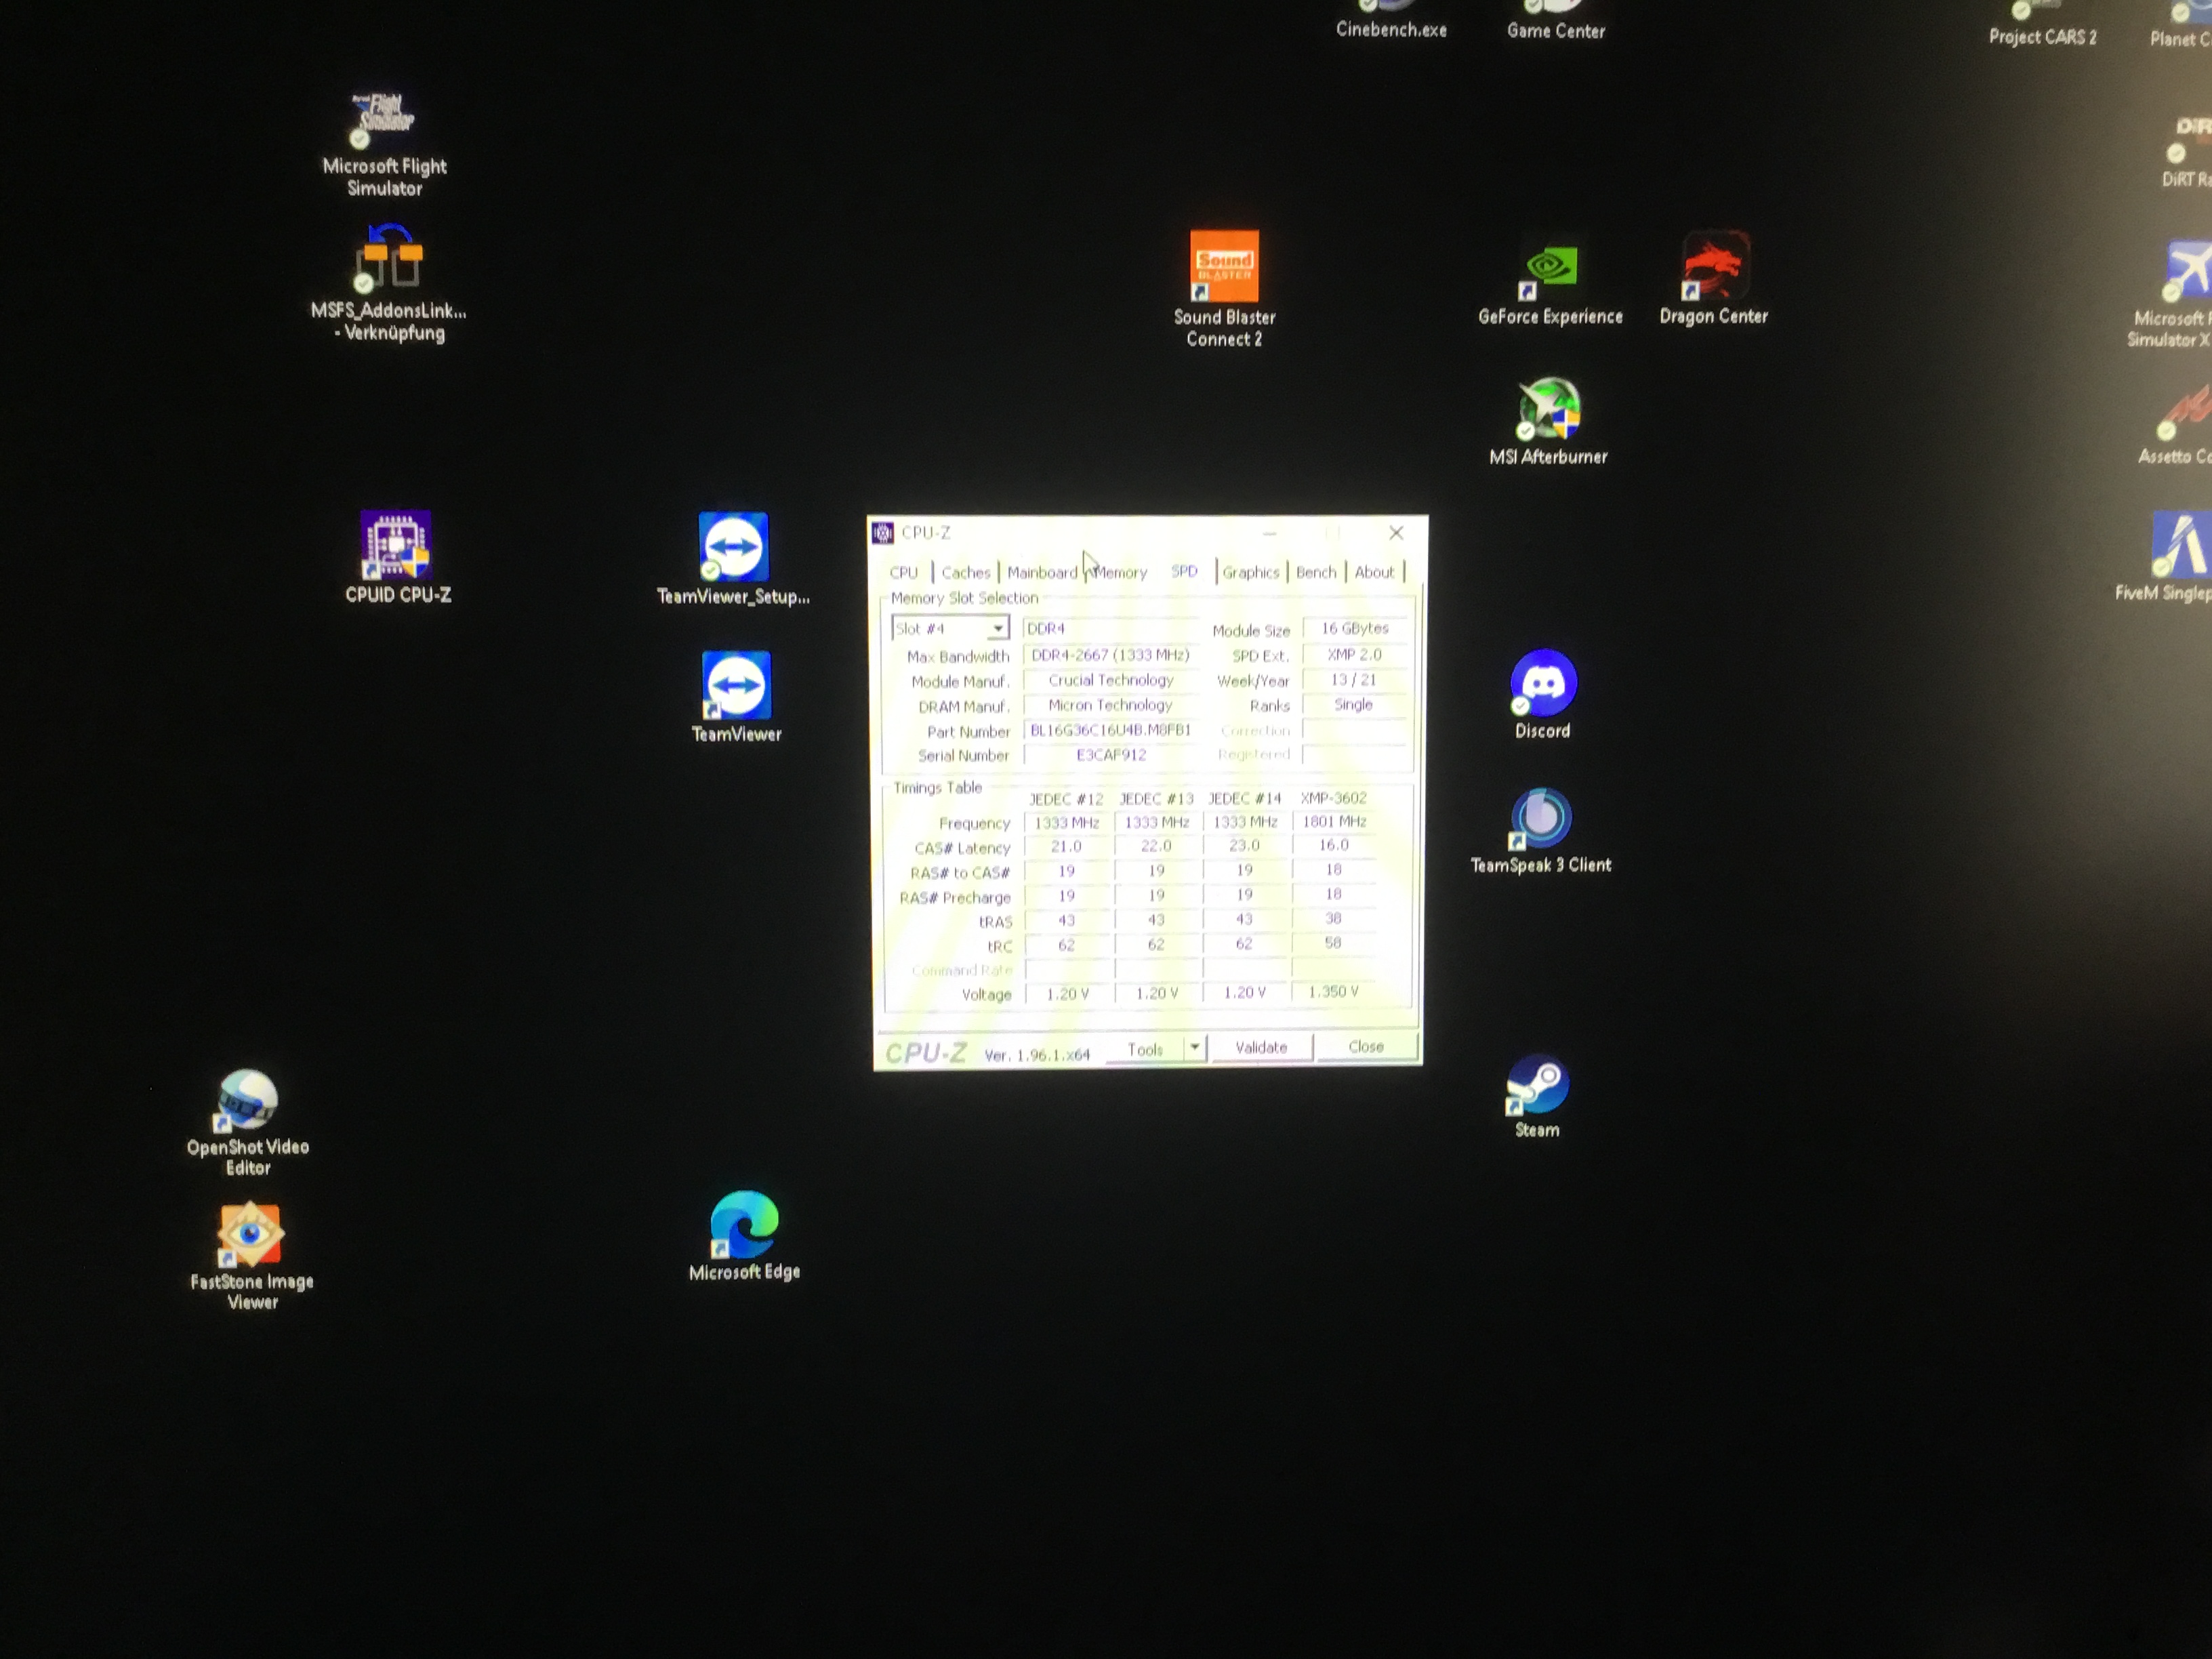
Task: Launch MSI Afterburner icon
Action: (1549, 410)
